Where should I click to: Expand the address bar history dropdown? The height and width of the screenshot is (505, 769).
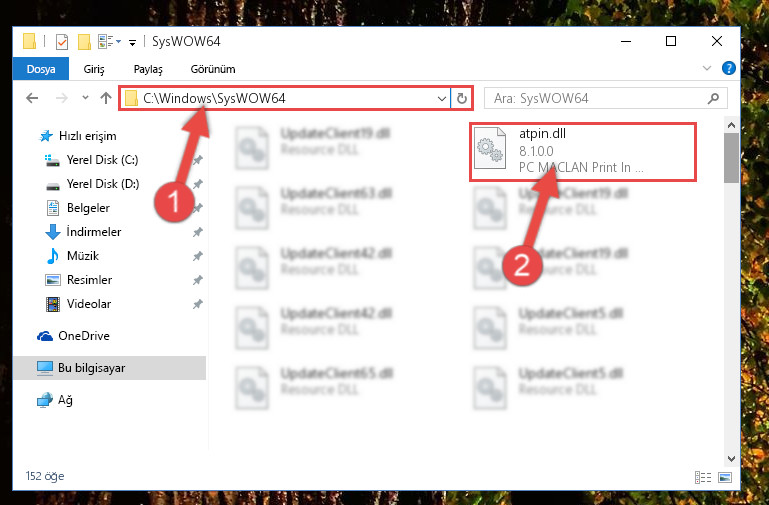pyautogui.click(x=441, y=99)
